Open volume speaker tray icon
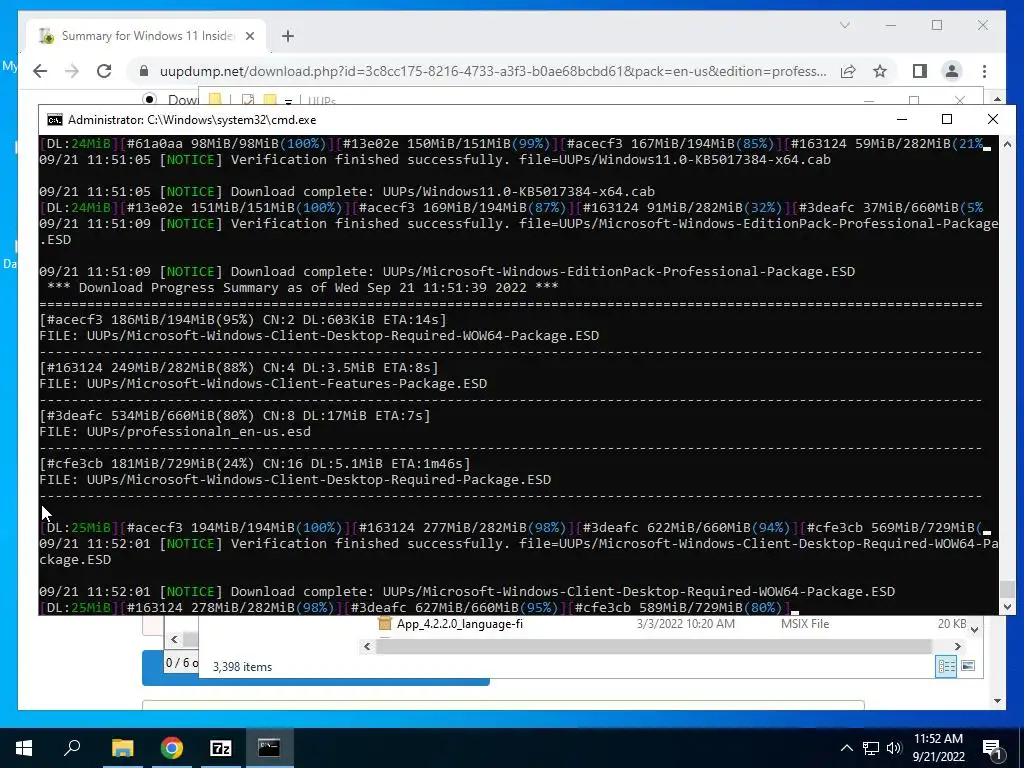Image resolution: width=1024 pixels, height=768 pixels. pos(894,748)
